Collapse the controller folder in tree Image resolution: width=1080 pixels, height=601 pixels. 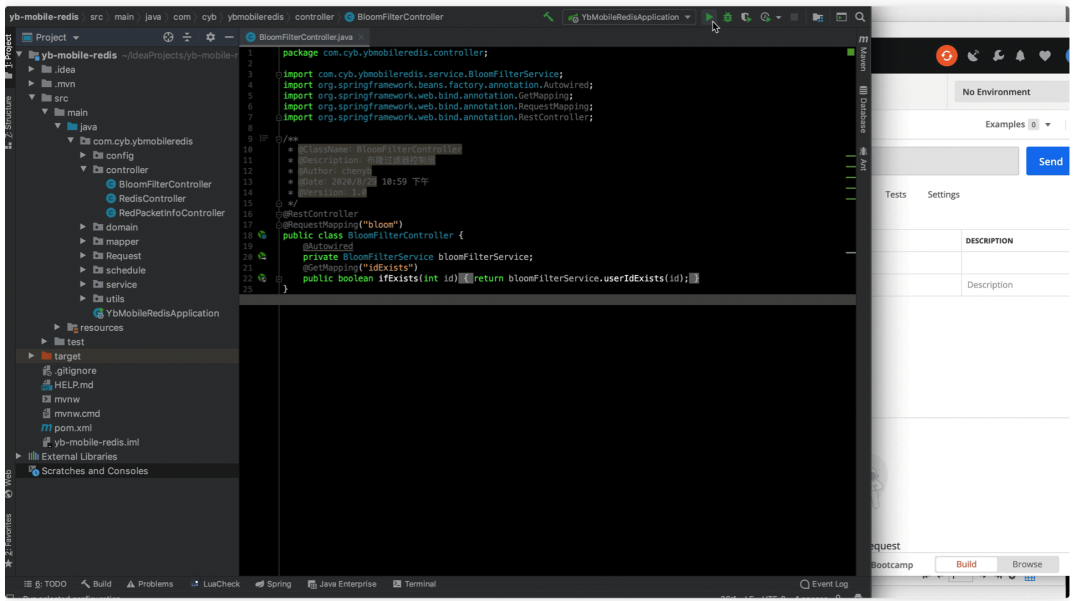tap(84, 170)
